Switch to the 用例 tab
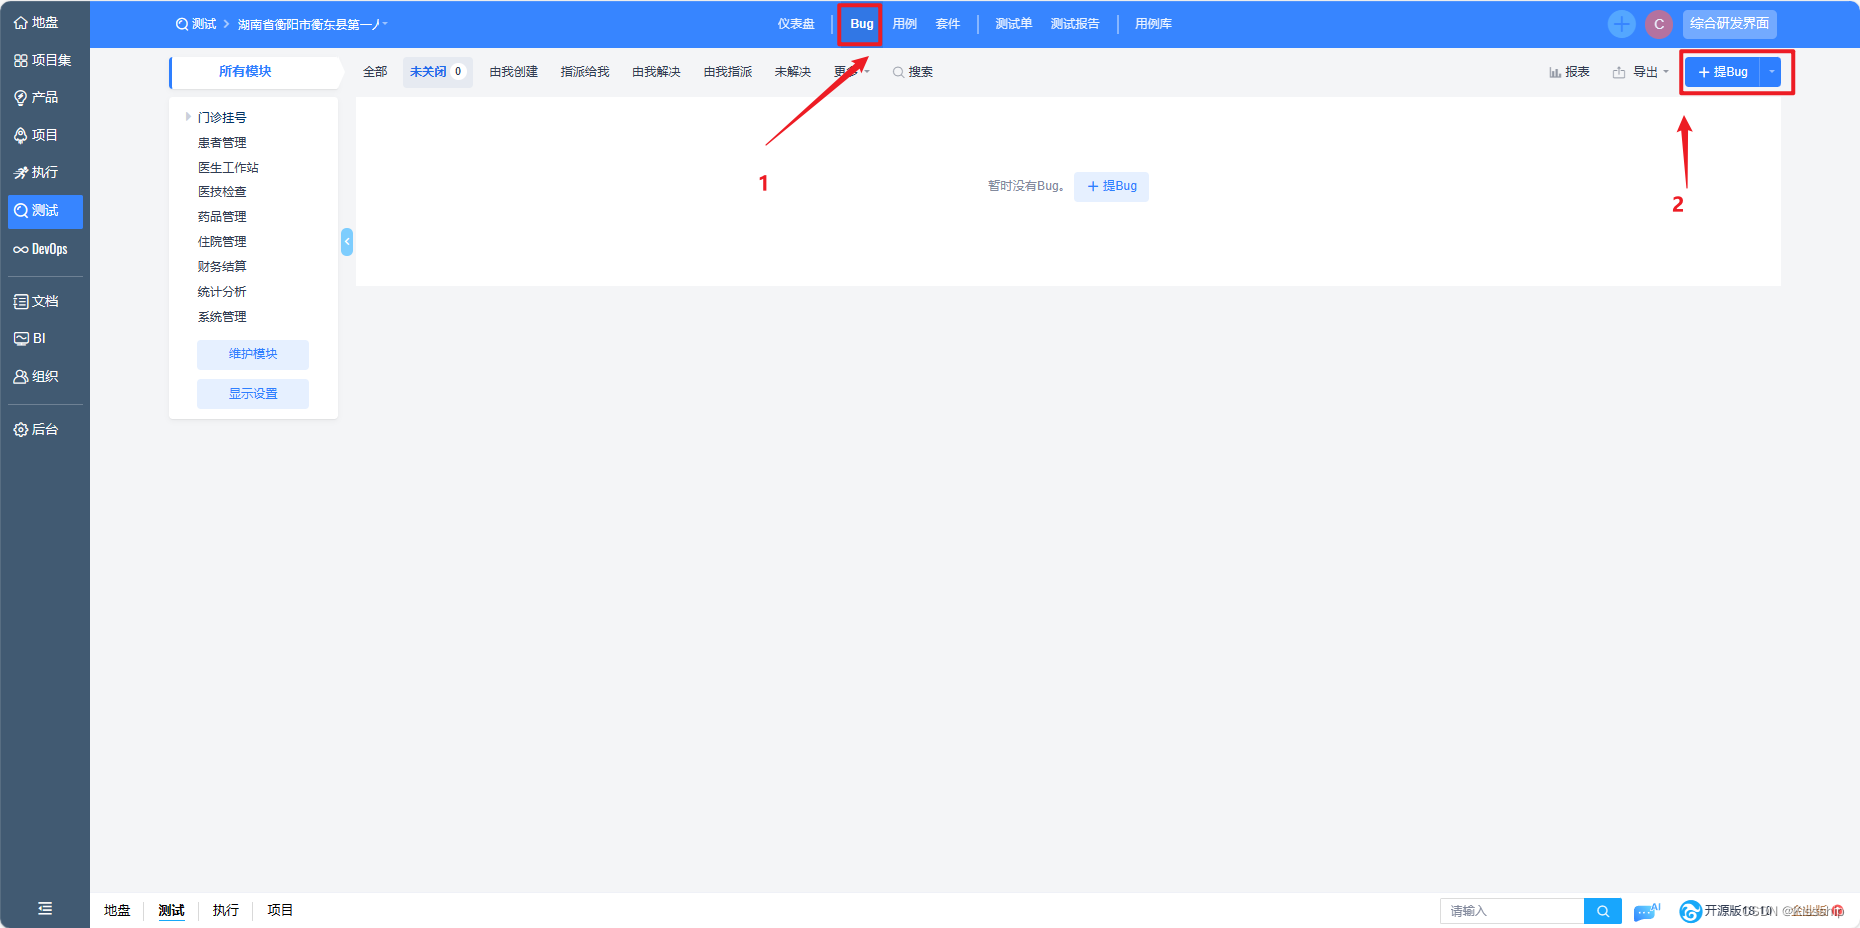Screen dimensions: 1860x928 coord(905,24)
